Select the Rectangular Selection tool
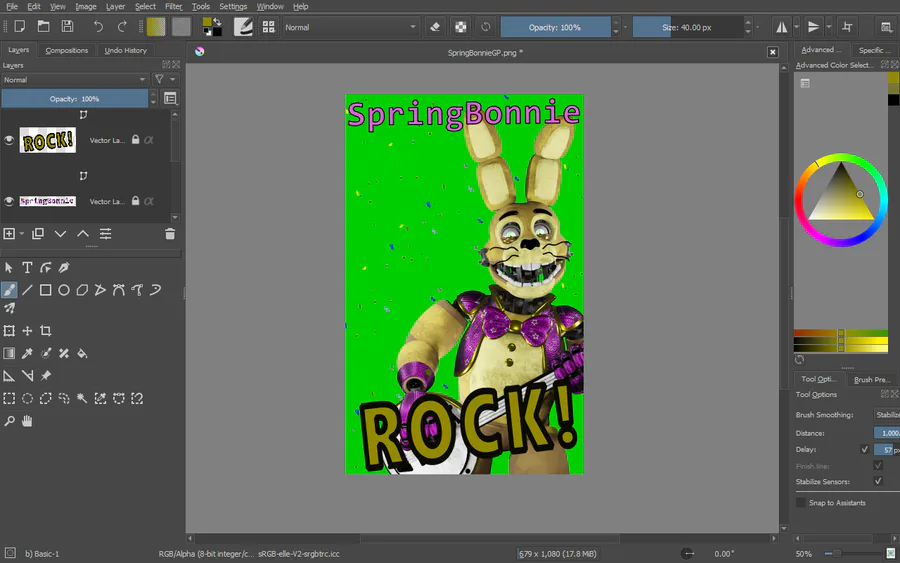900x563 pixels. [9, 398]
